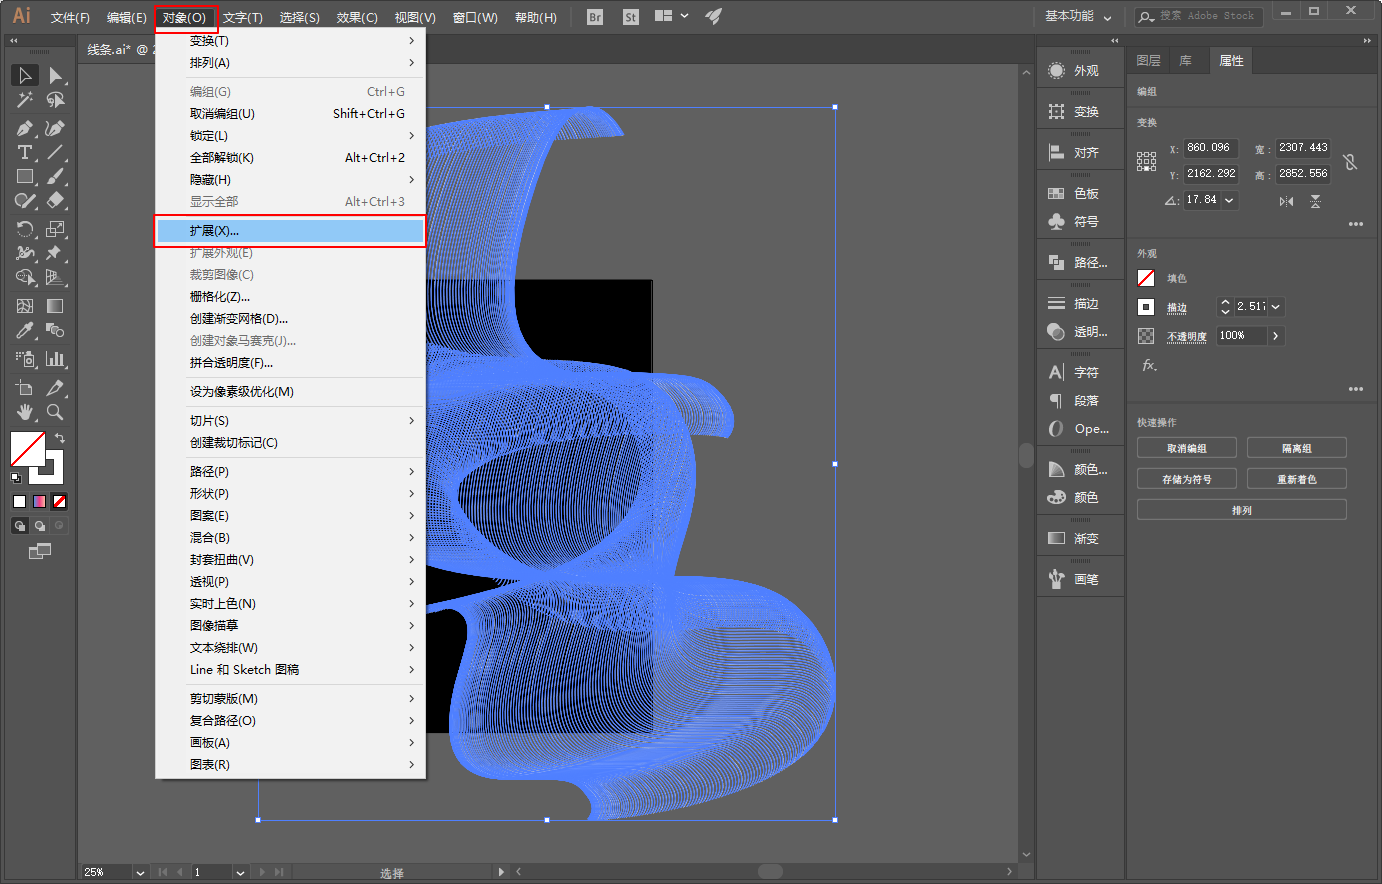Click the 存储为符号 button
This screenshot has height=884, width=1382.
click(1187, 479)
